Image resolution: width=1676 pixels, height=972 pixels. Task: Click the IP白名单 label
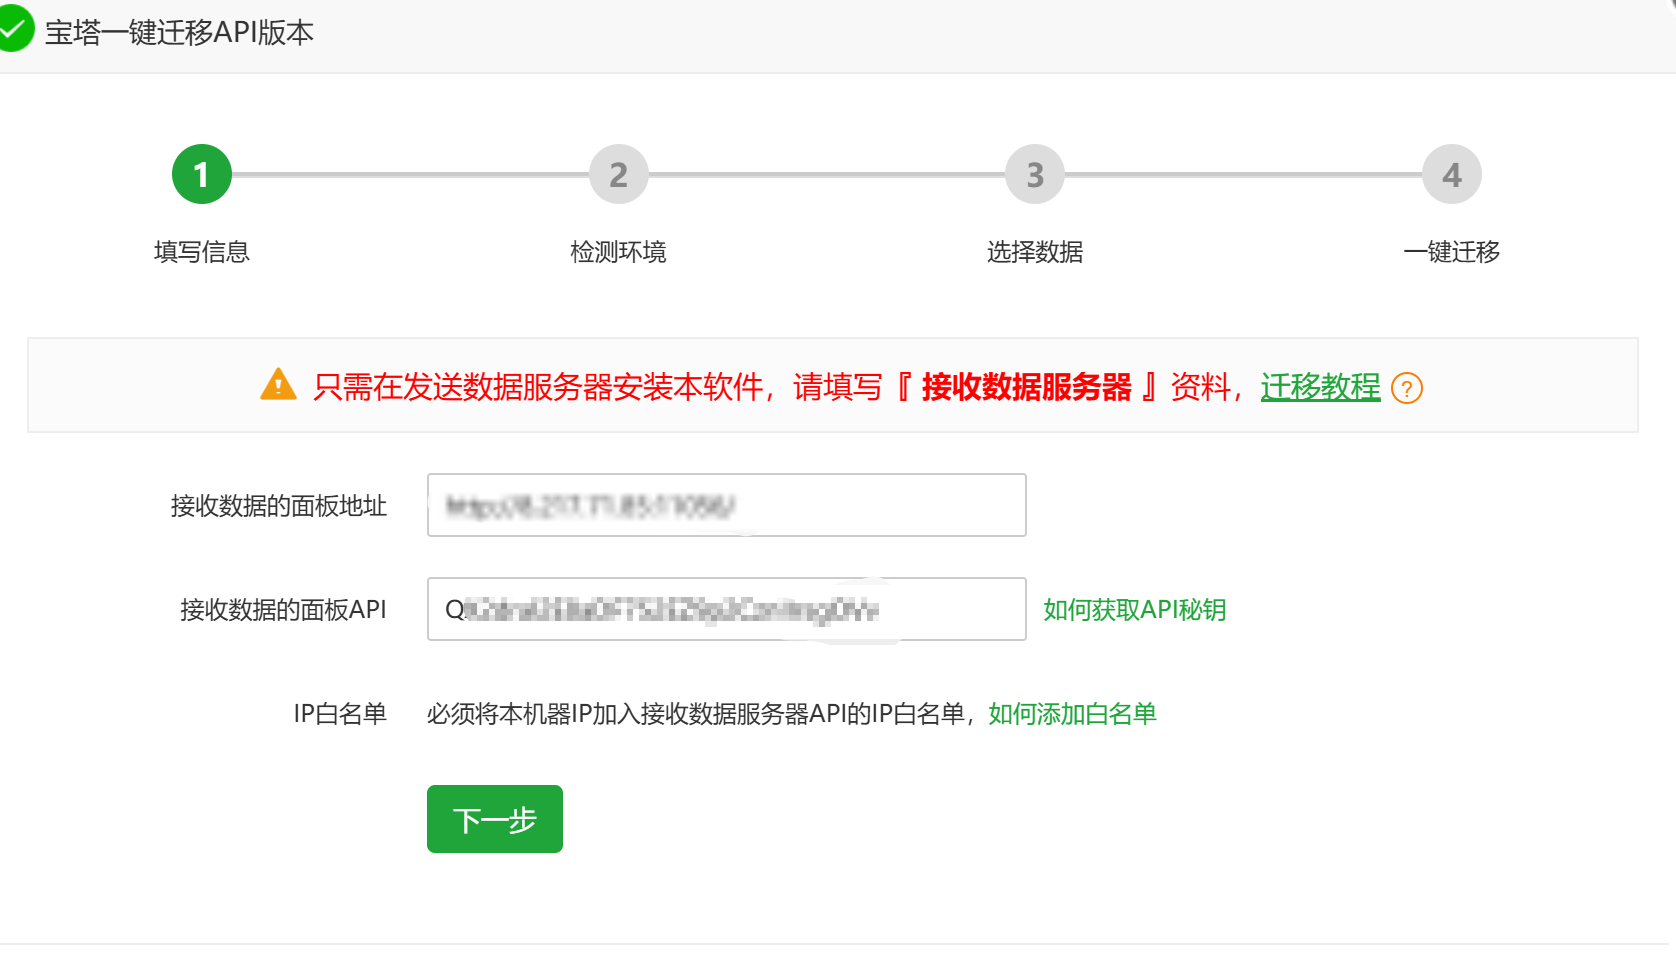[x=340, y=714]
